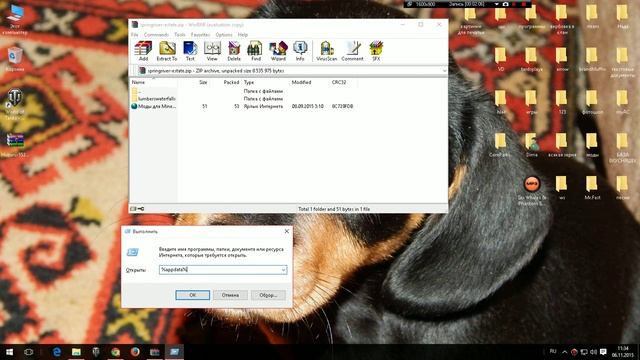Launch Microsoft Edge from taskbar

(x=57, y=352)
